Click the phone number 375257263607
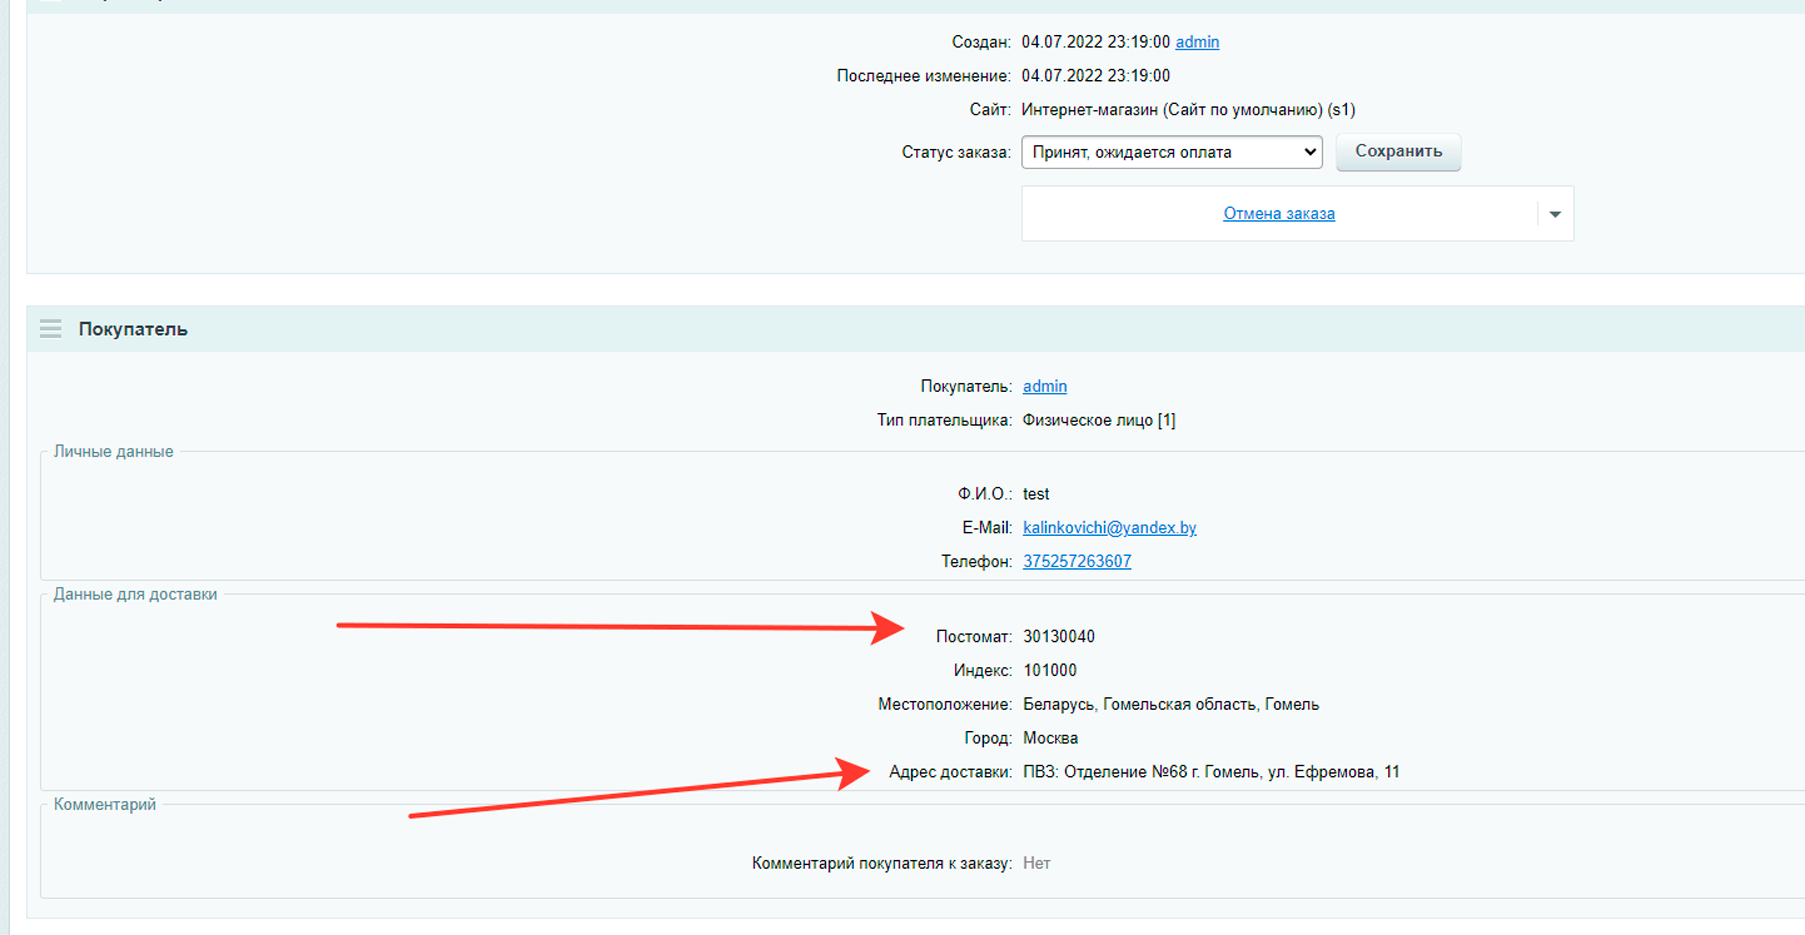The image size is (1805, 935). [1077, 562]
